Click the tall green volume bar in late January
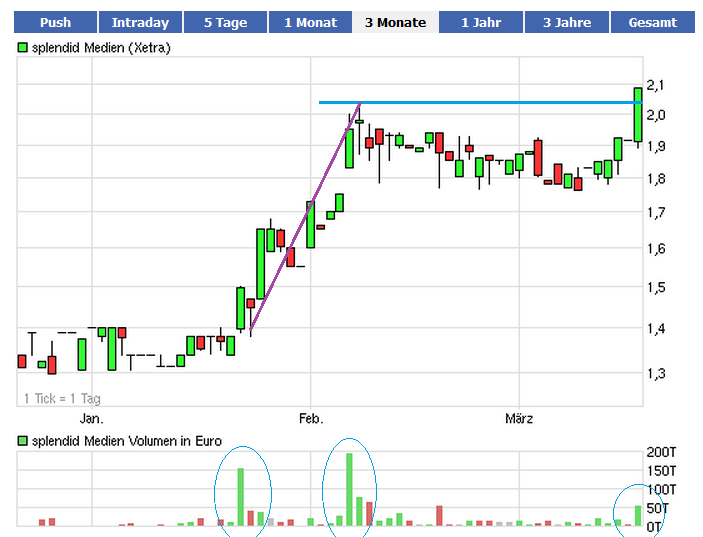The image size is (703, 537). (x=240, y=497)
